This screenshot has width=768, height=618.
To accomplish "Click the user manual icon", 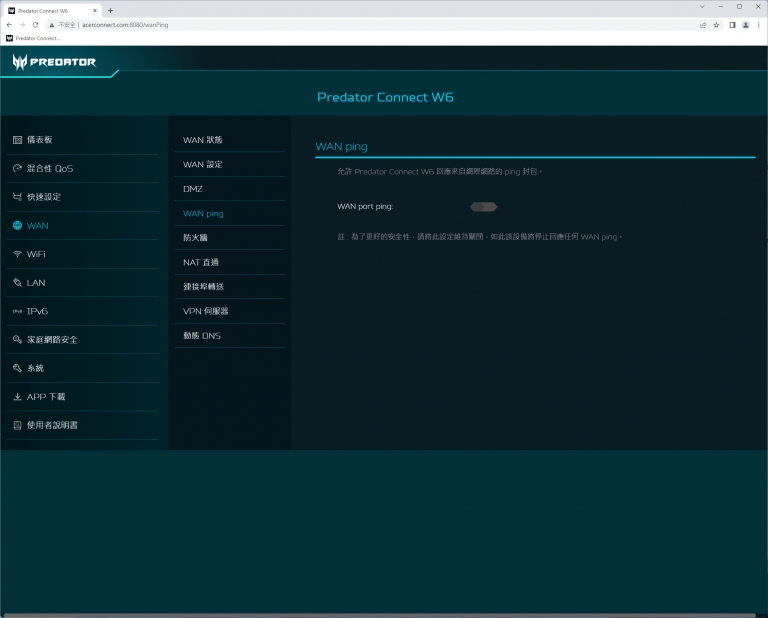I will pos(17,425).
